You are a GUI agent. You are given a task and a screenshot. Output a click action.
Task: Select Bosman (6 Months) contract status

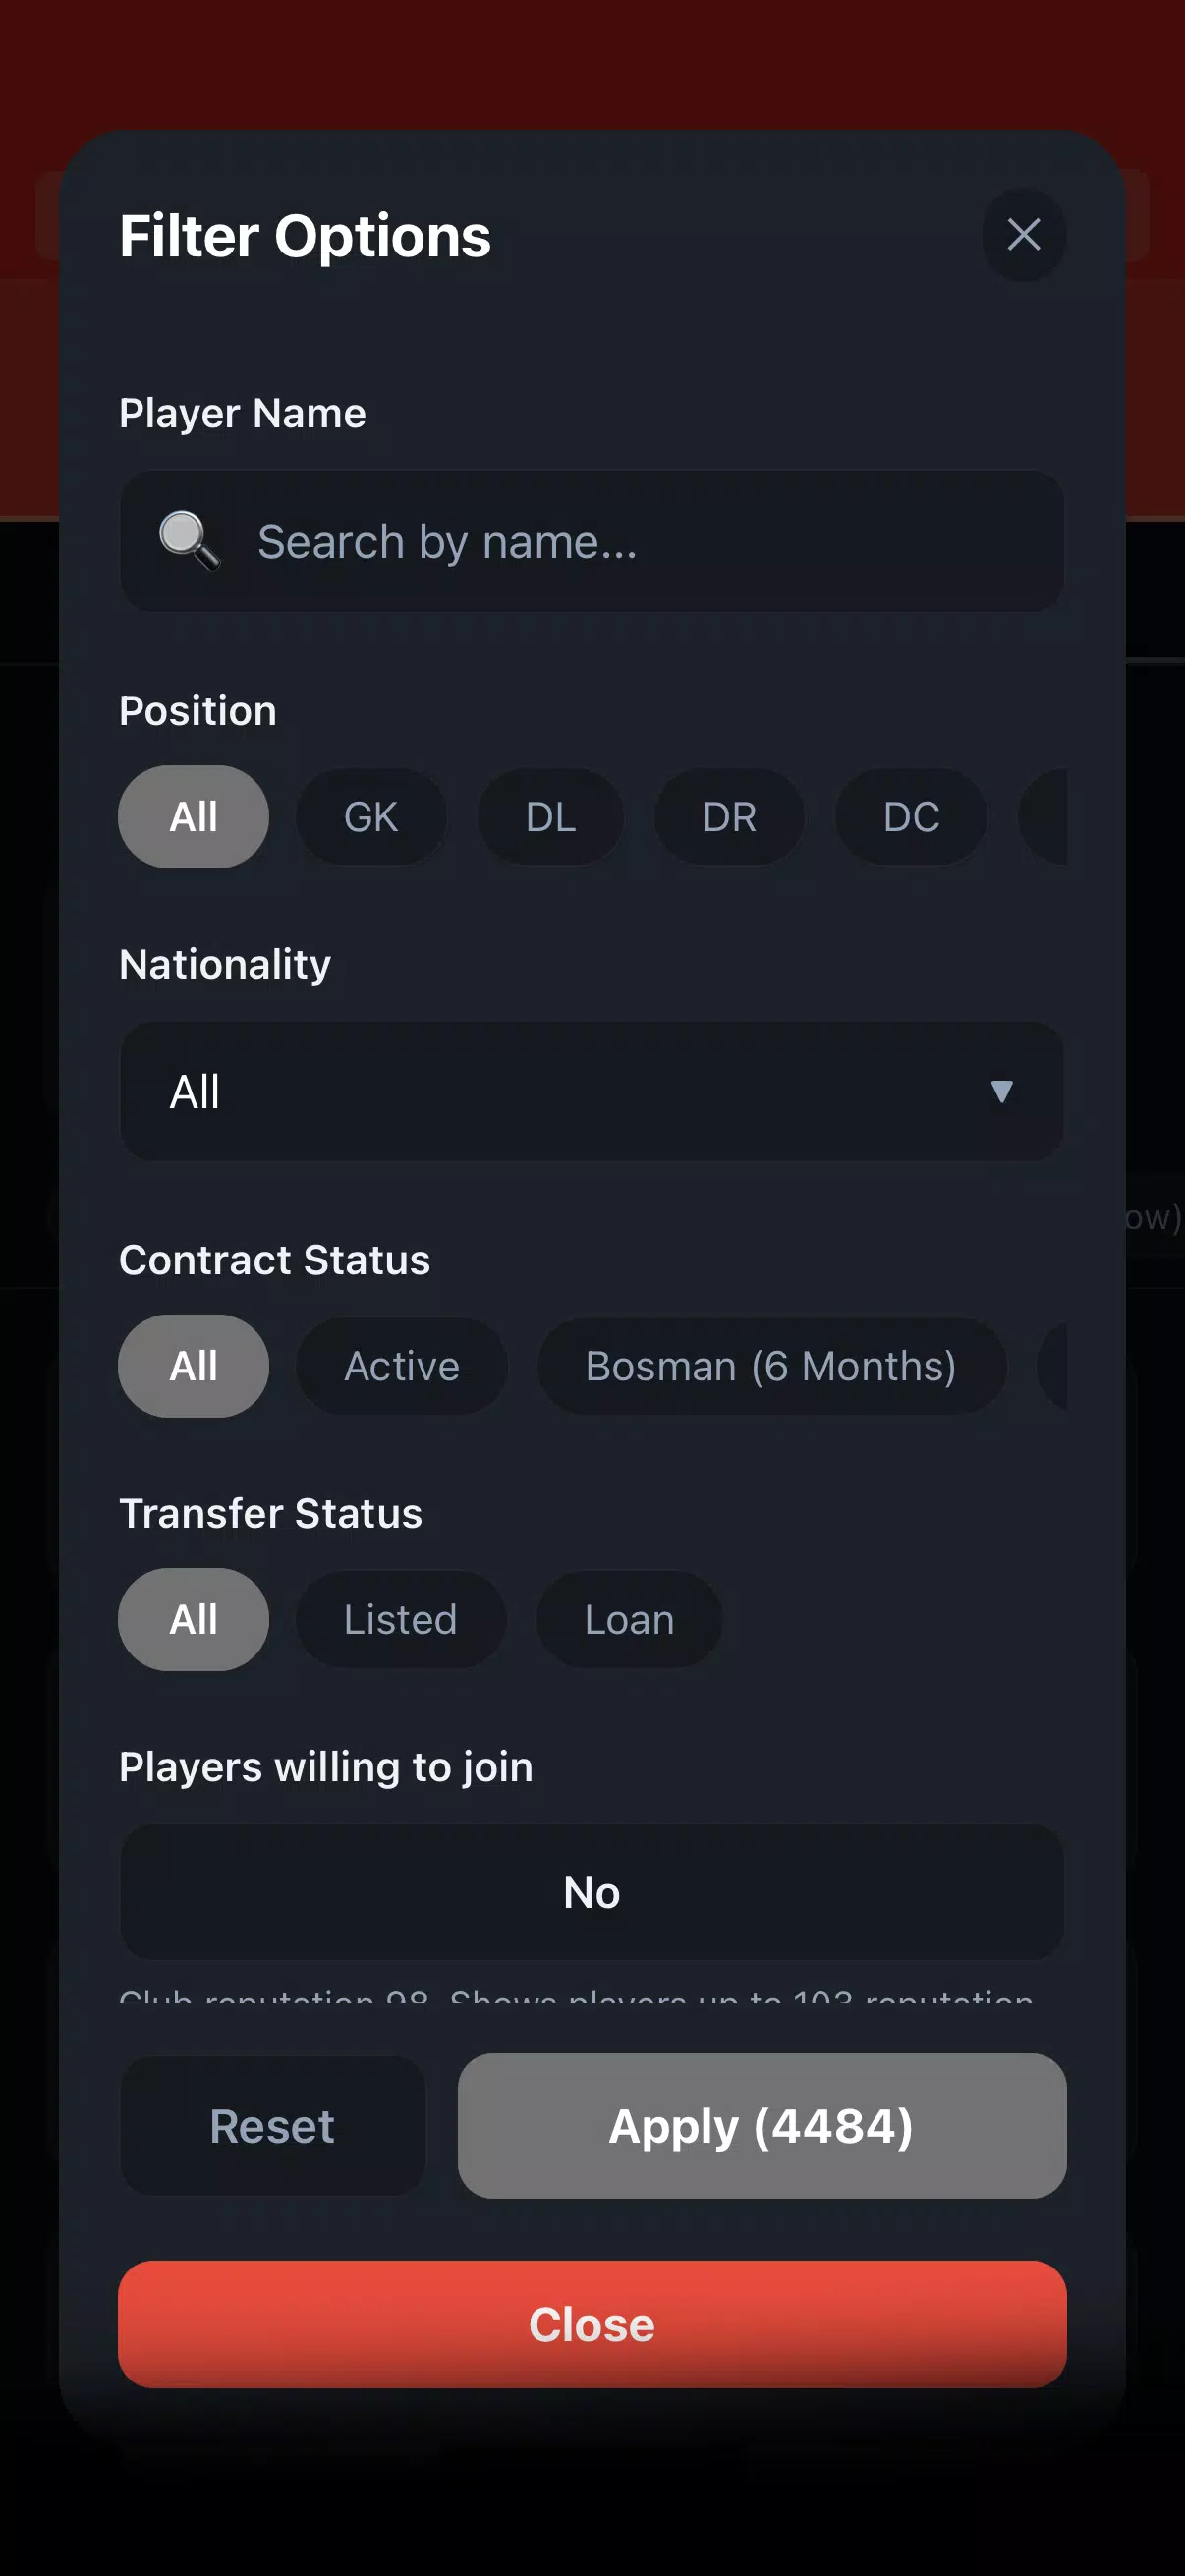pyautogui.click(x=770, y=1366)
